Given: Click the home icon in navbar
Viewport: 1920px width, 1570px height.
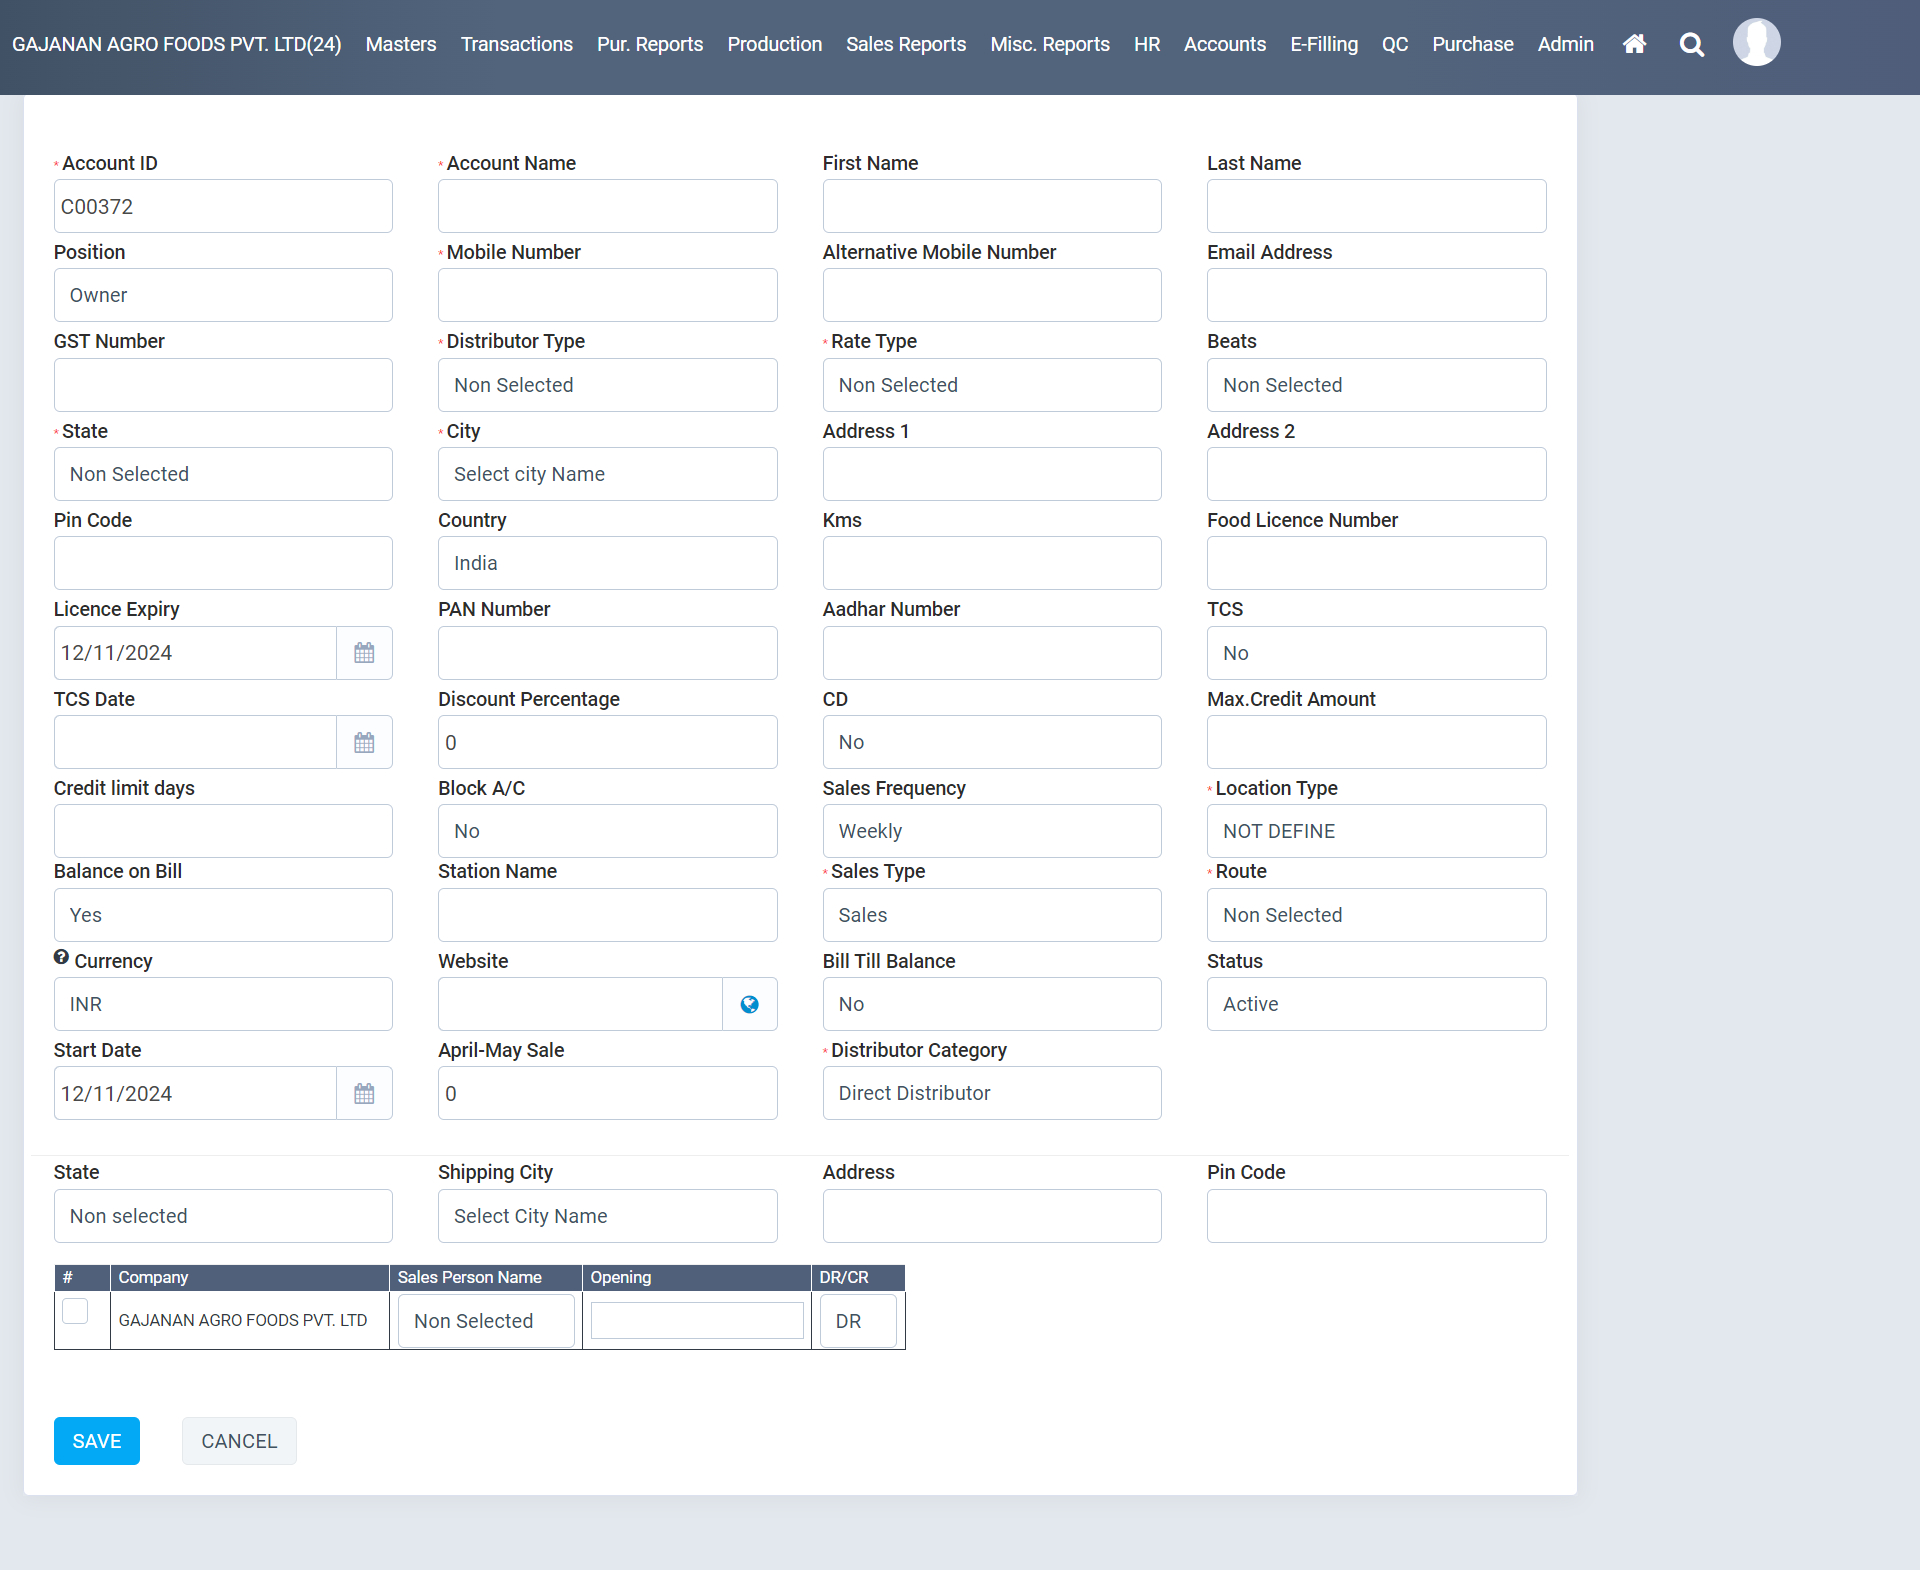Looking at the screenshot, I should pos(1634,44).
